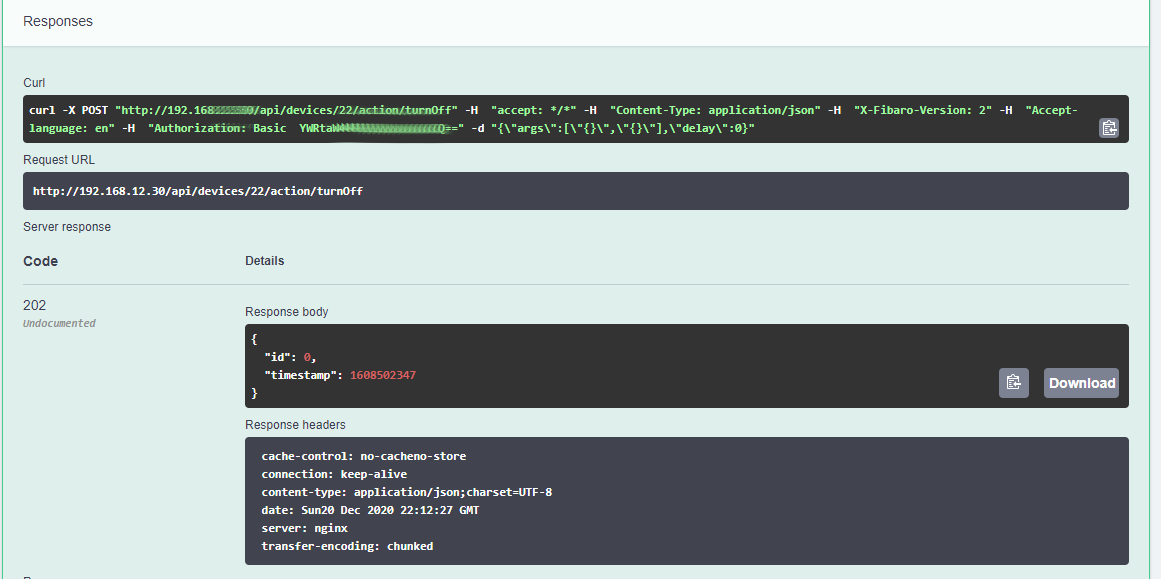Click the Undocumented label under 202
Image resolution: width=1161 pixels, height=579 pixels.
[59, 323]
